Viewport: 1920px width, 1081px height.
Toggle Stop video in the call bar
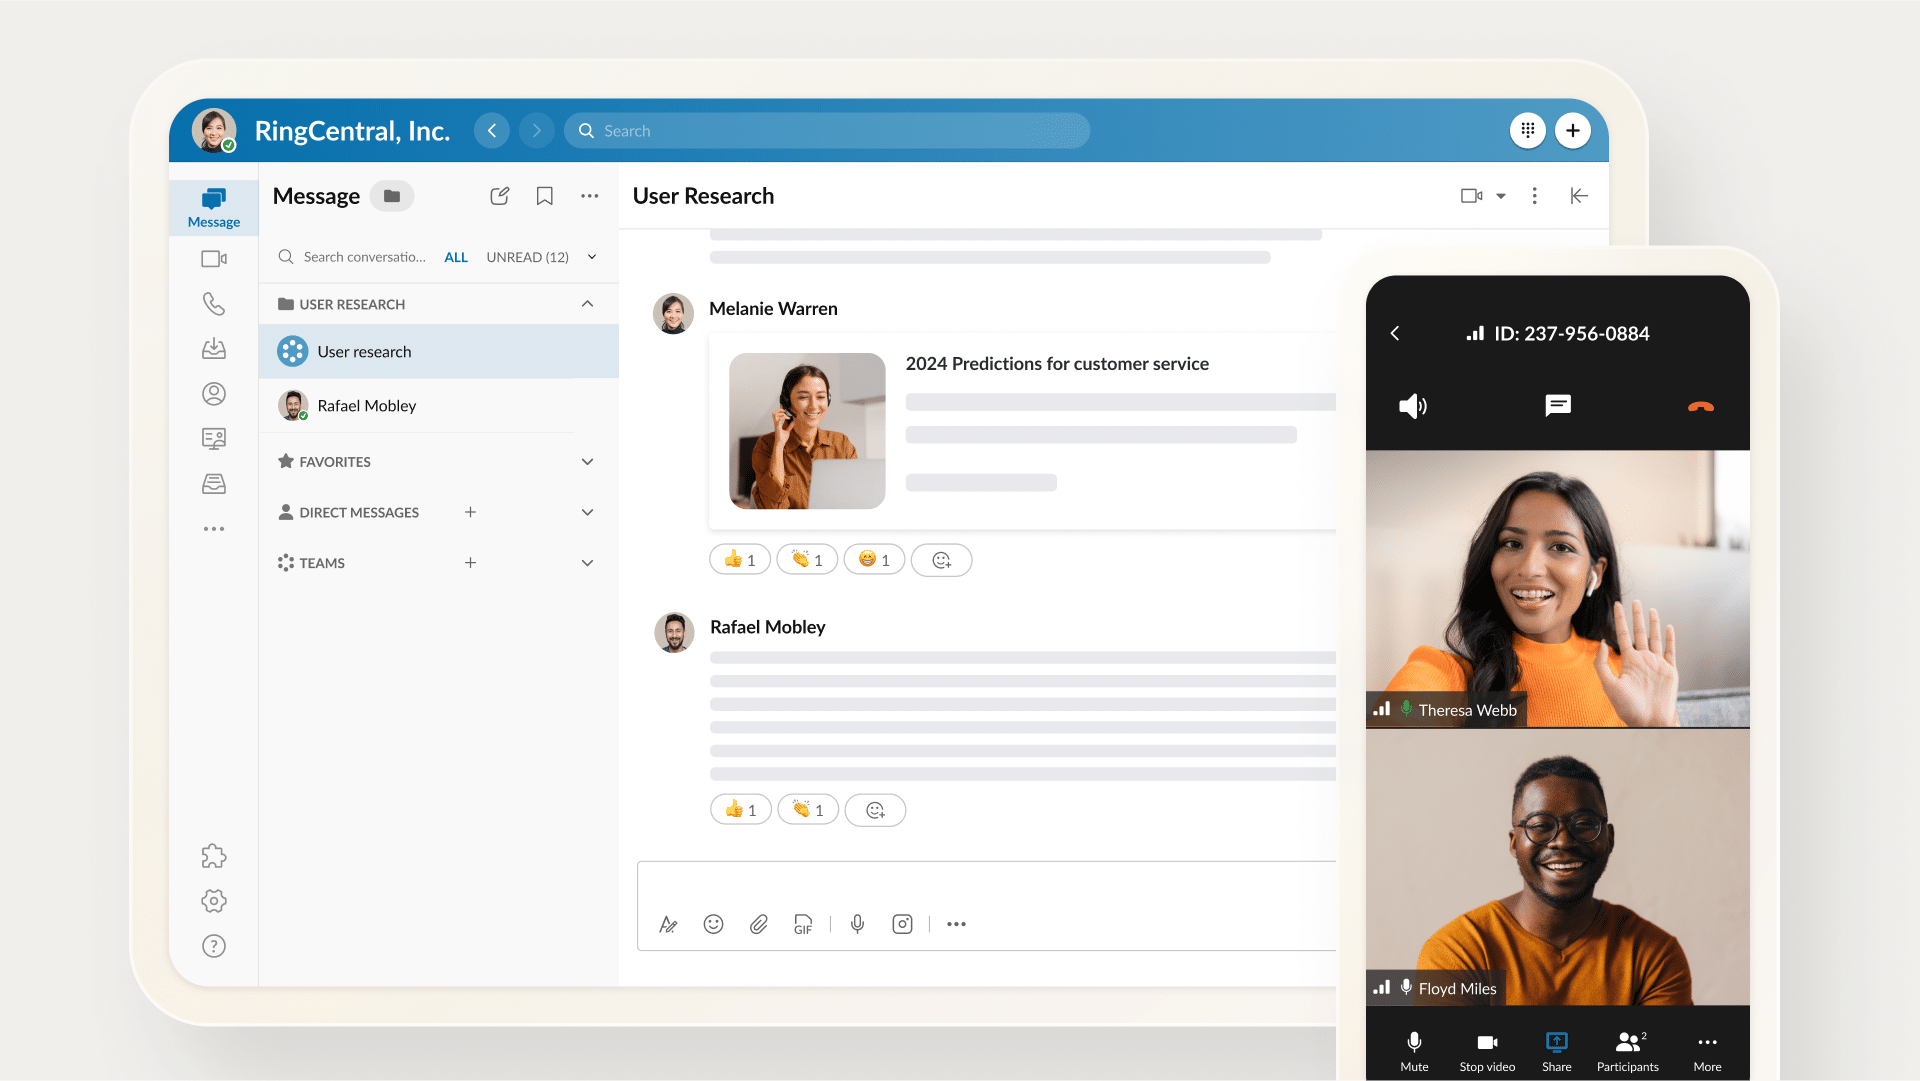pyautogui.click(x=1487, y=1050)
